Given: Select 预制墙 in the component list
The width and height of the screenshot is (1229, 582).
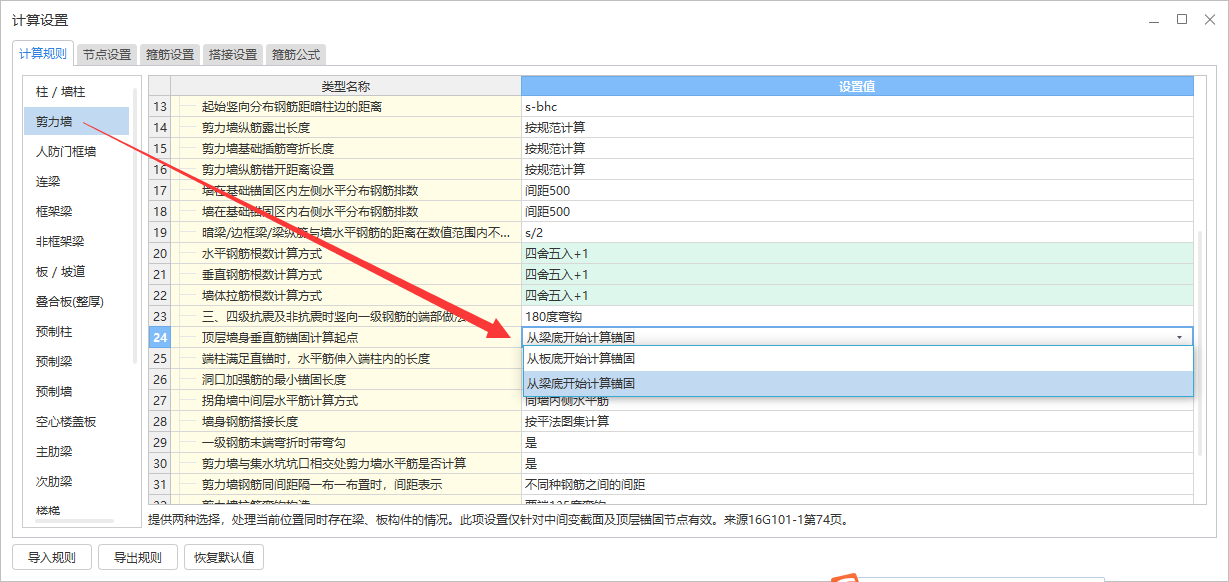Looking at the screenshot, I should click(77, 391).
